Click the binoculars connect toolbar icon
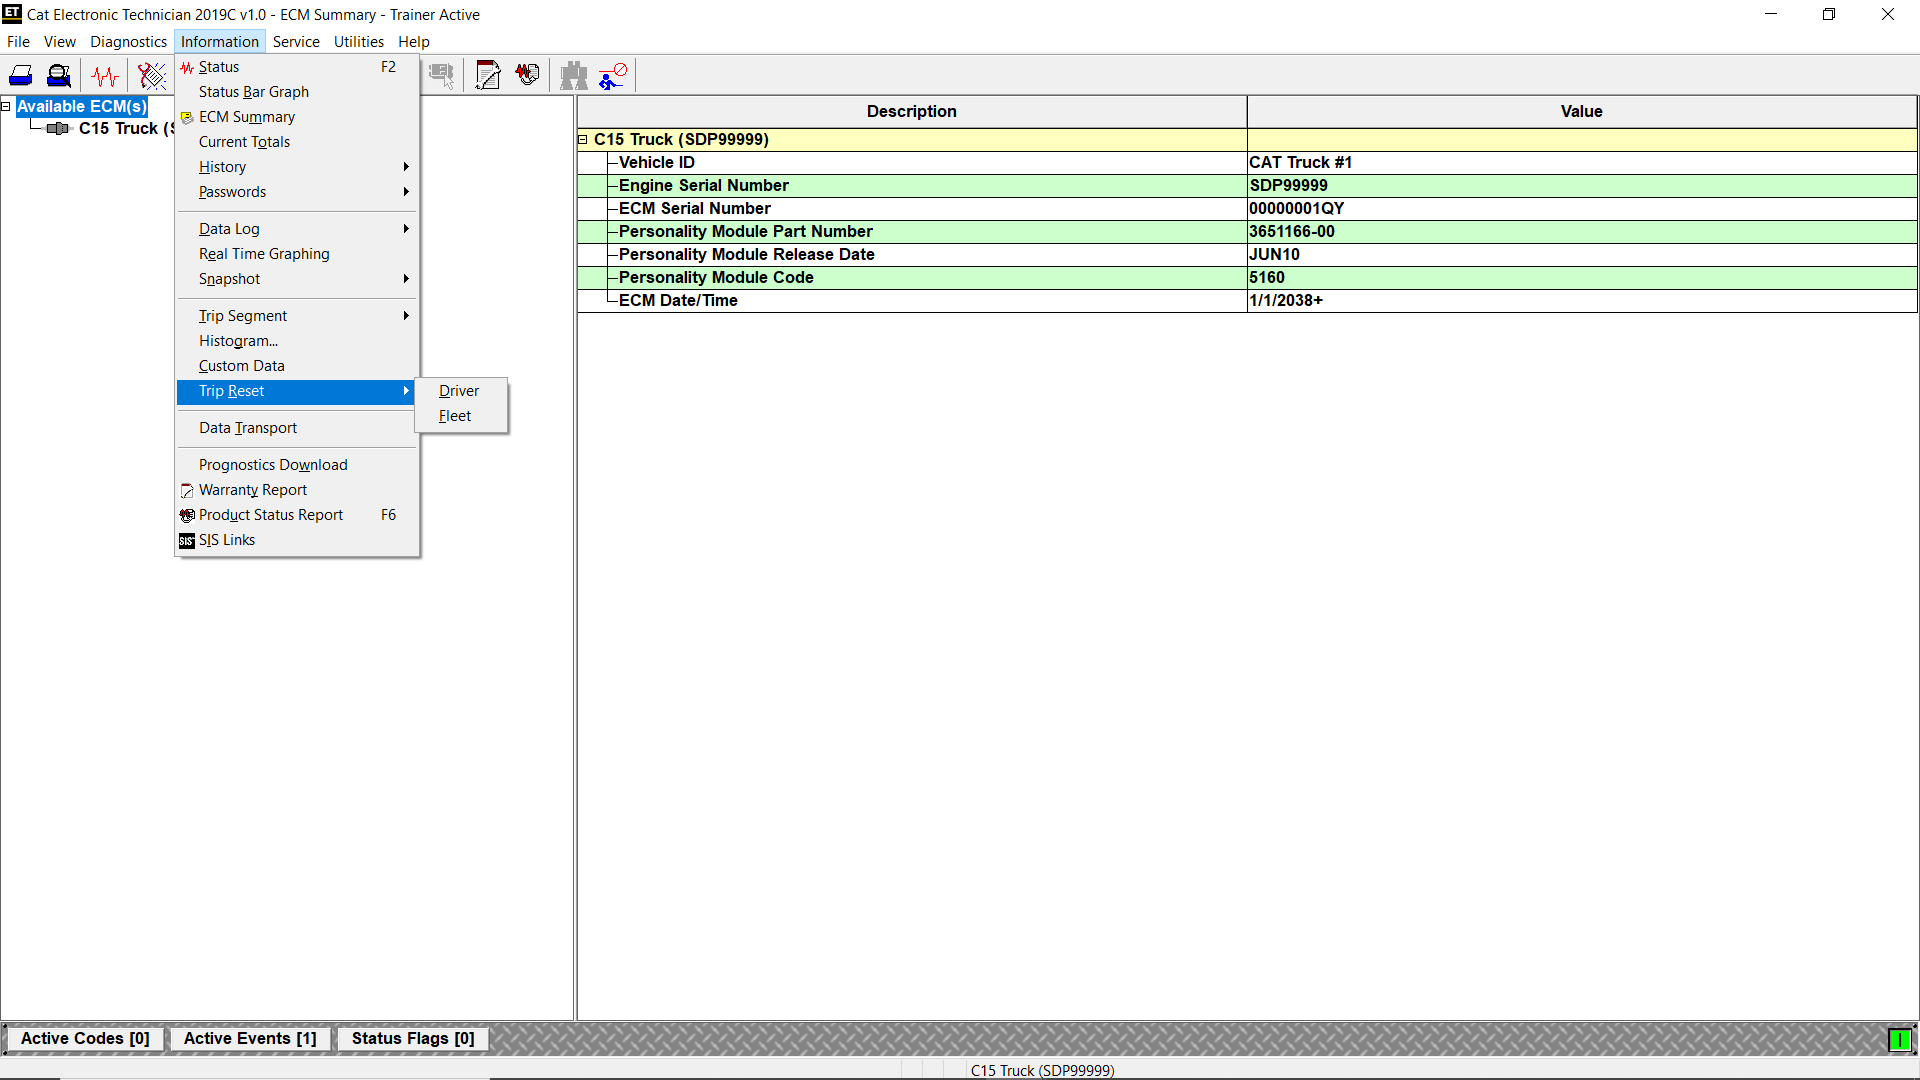Screen dimensions: 1920x1080 point(574,75)
